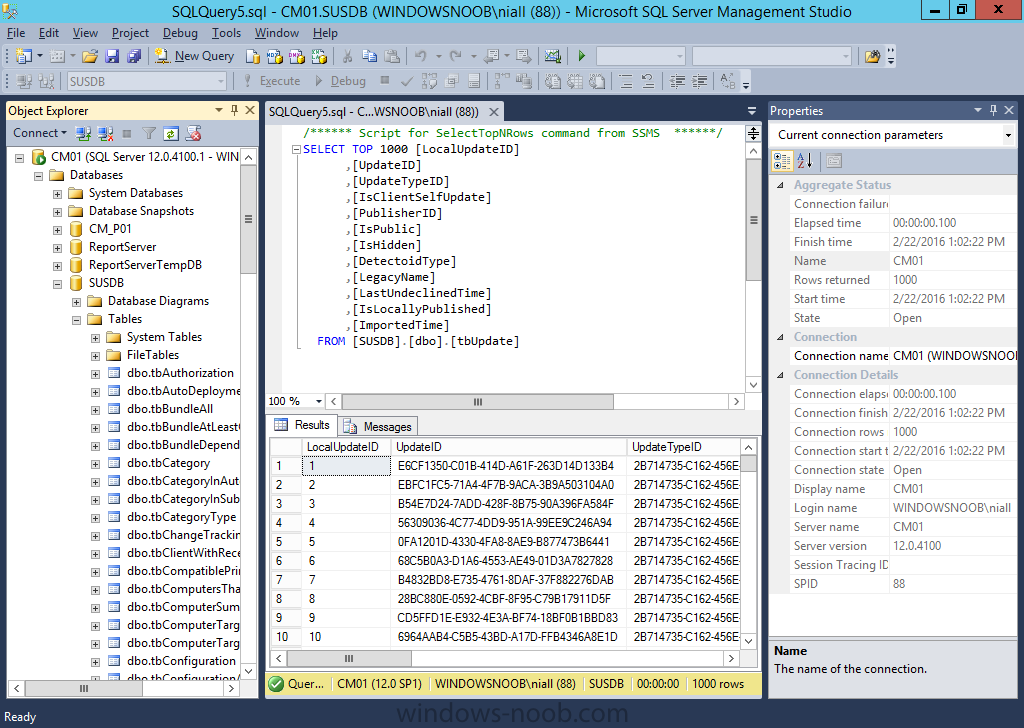The width and height of the screenshot is (1024, 728).
Task: Open the 100 % zoom dropdown in the editor
Action: click(319, 401)
